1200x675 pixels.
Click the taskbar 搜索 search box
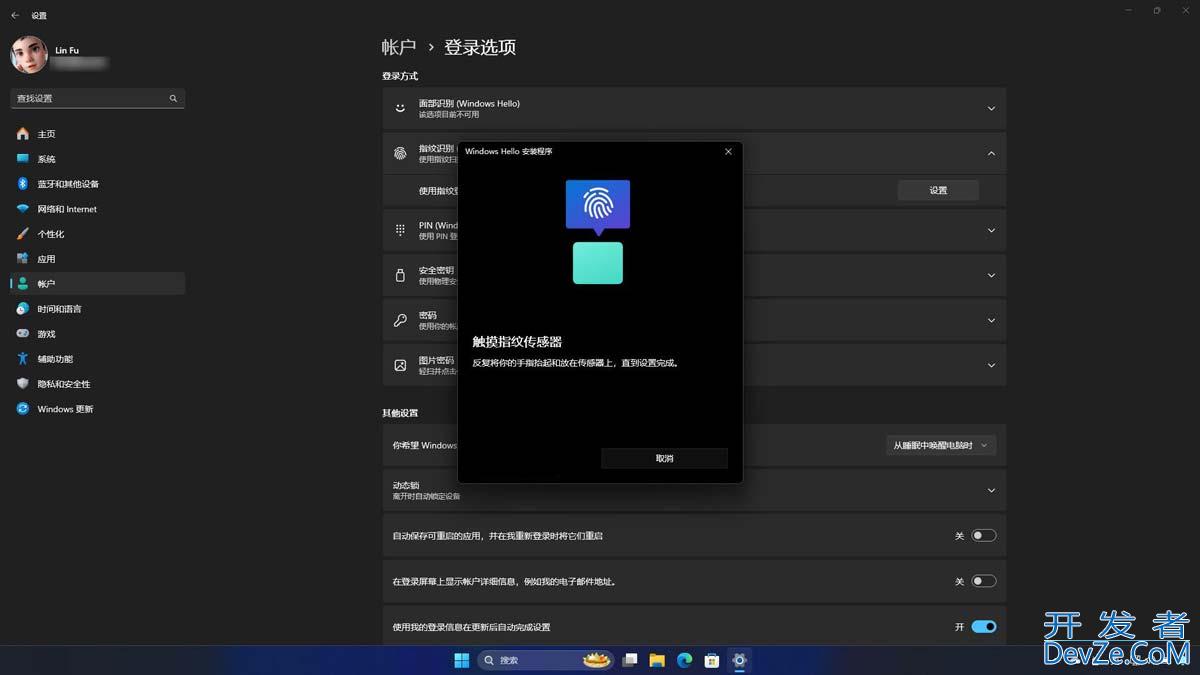pyautogui.click(x=545, y=660)
